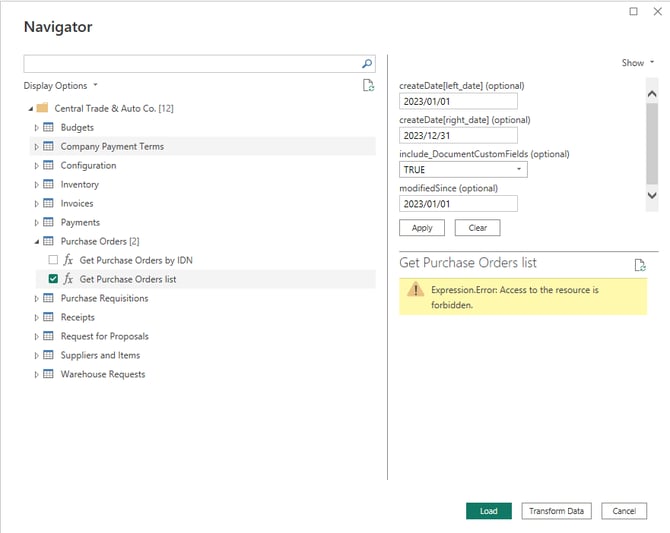Expand the Purchase Requisitions node
The image size is (670, 533).
[36, 298]
